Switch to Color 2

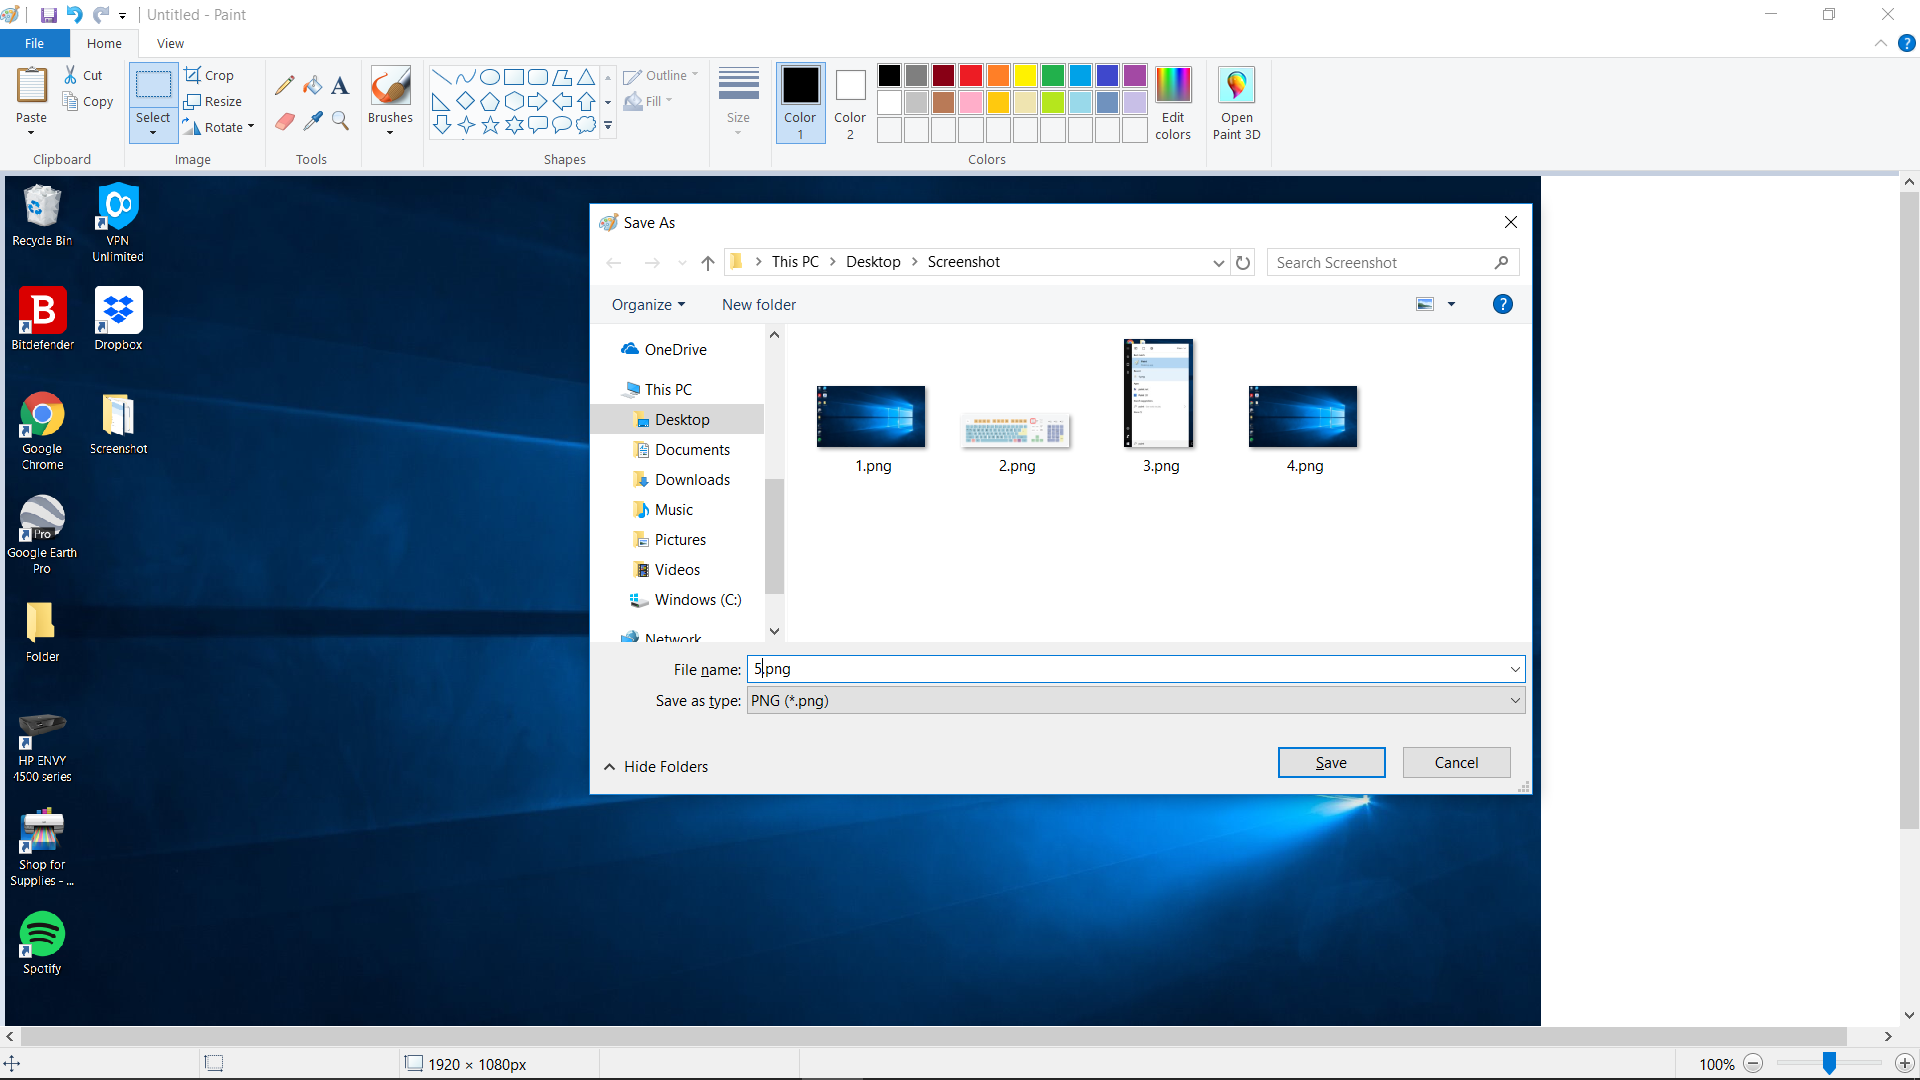coord(849,100)
